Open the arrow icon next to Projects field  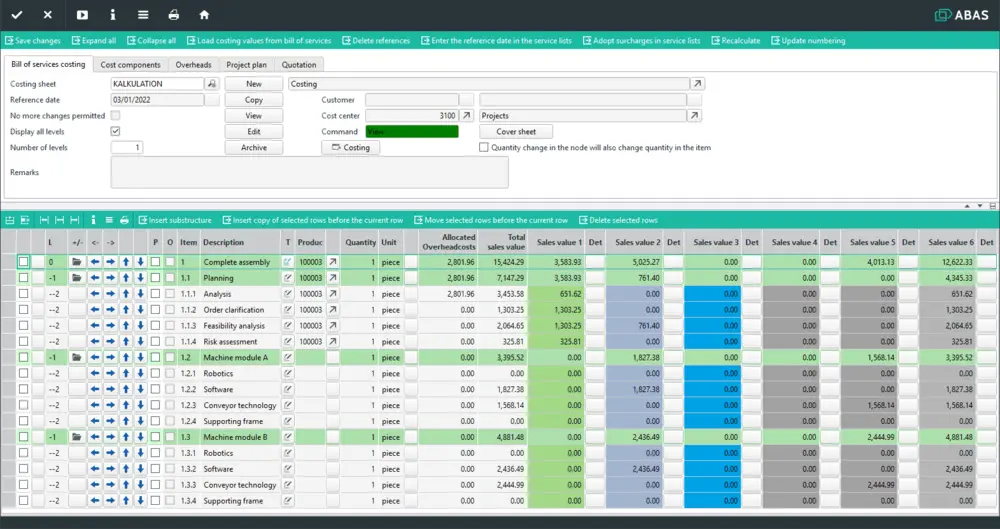695,115
